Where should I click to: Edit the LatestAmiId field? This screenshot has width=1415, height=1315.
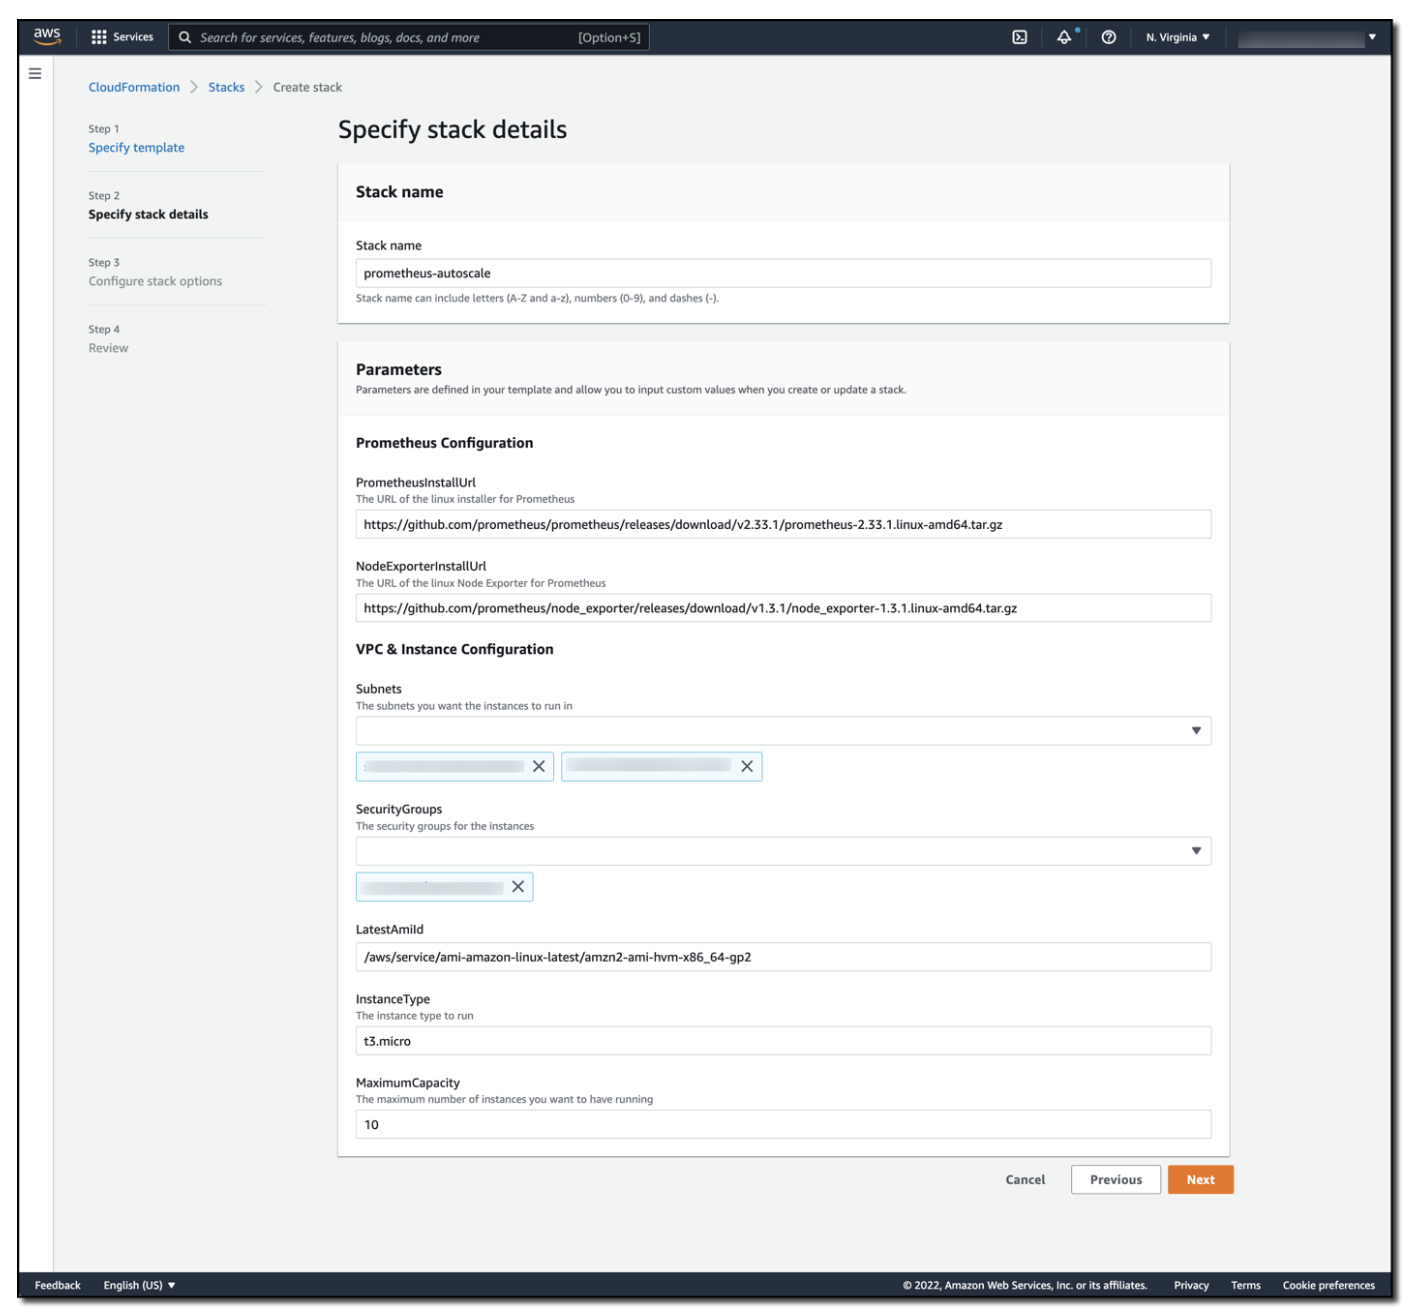point(783,957)
